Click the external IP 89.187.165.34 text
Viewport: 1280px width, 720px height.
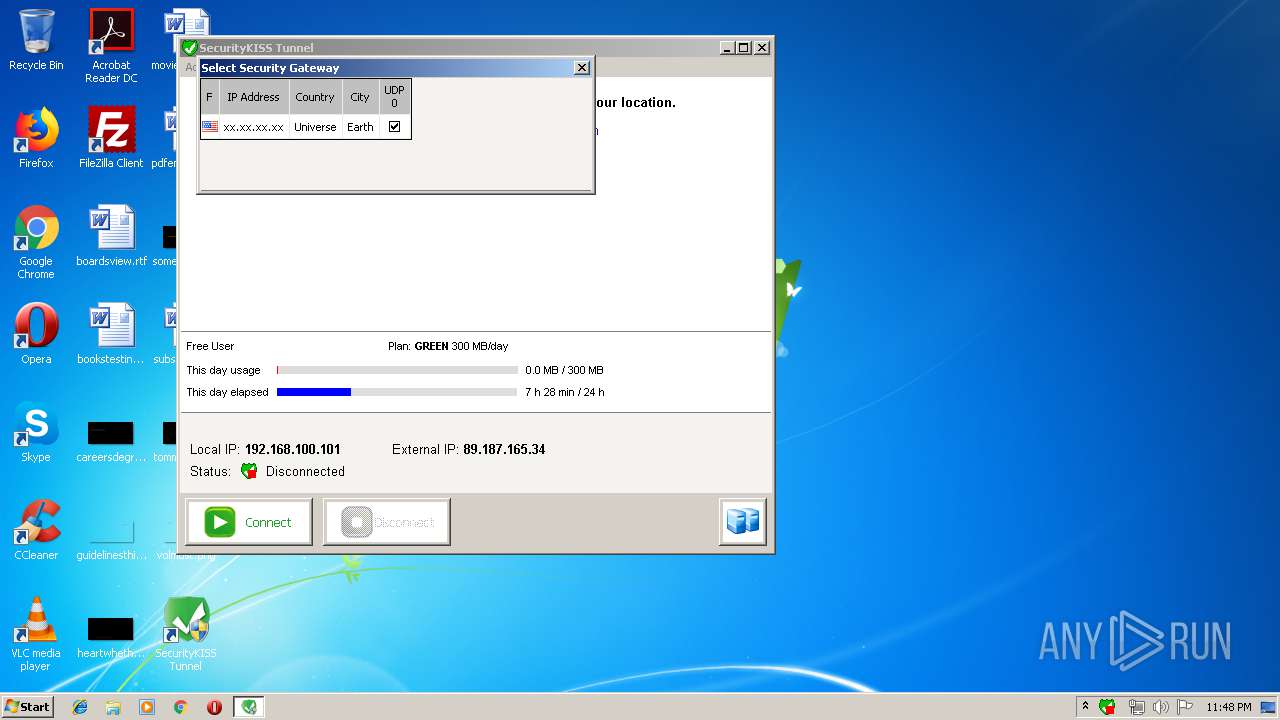click(x=504, y=450)
